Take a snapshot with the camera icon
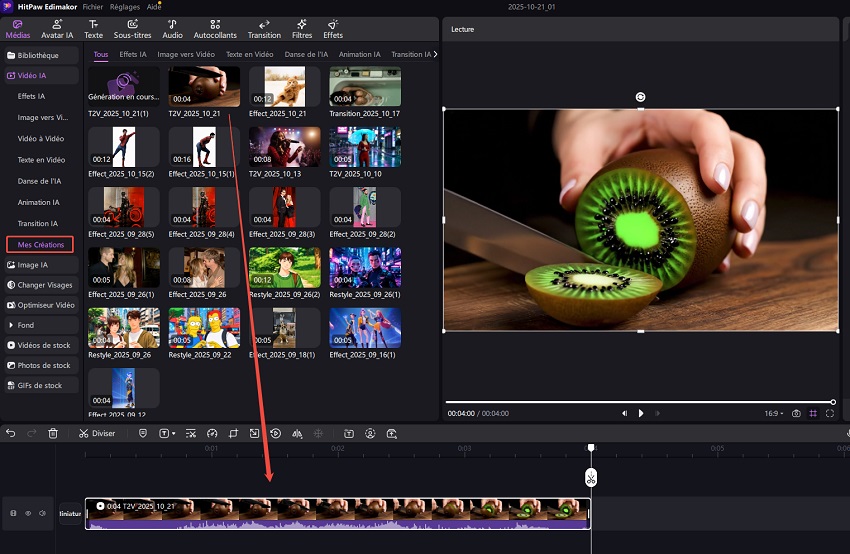 (796, 413)
